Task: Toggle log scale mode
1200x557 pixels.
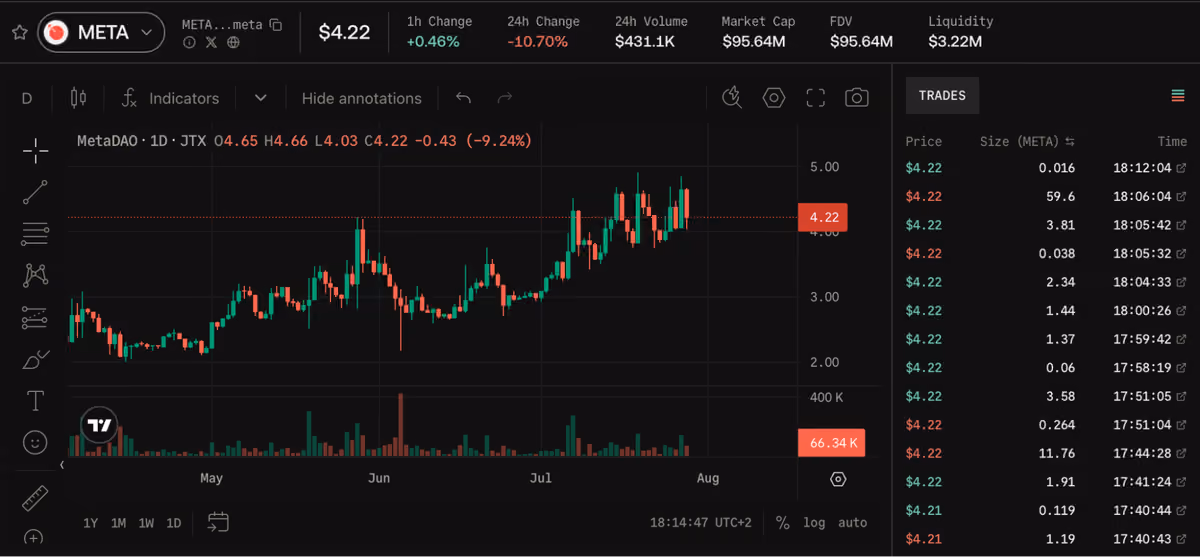Action: coord(814,523)
